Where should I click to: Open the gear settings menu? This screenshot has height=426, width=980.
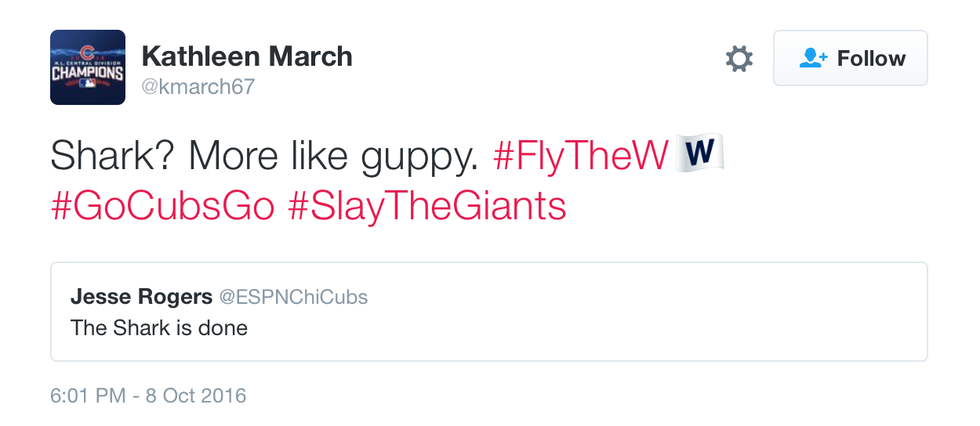(x=739, y=59)
